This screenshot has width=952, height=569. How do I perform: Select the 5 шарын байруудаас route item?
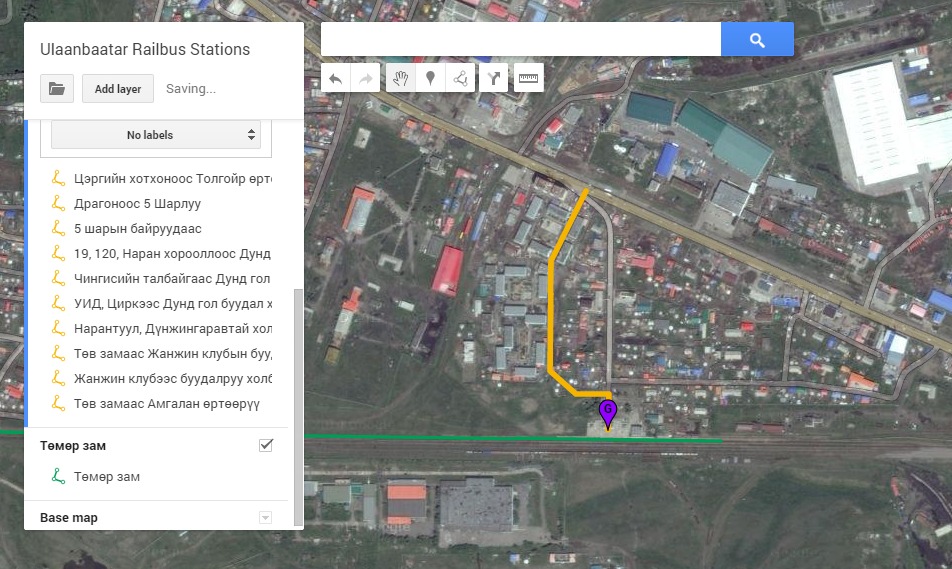tap(137, 229)
